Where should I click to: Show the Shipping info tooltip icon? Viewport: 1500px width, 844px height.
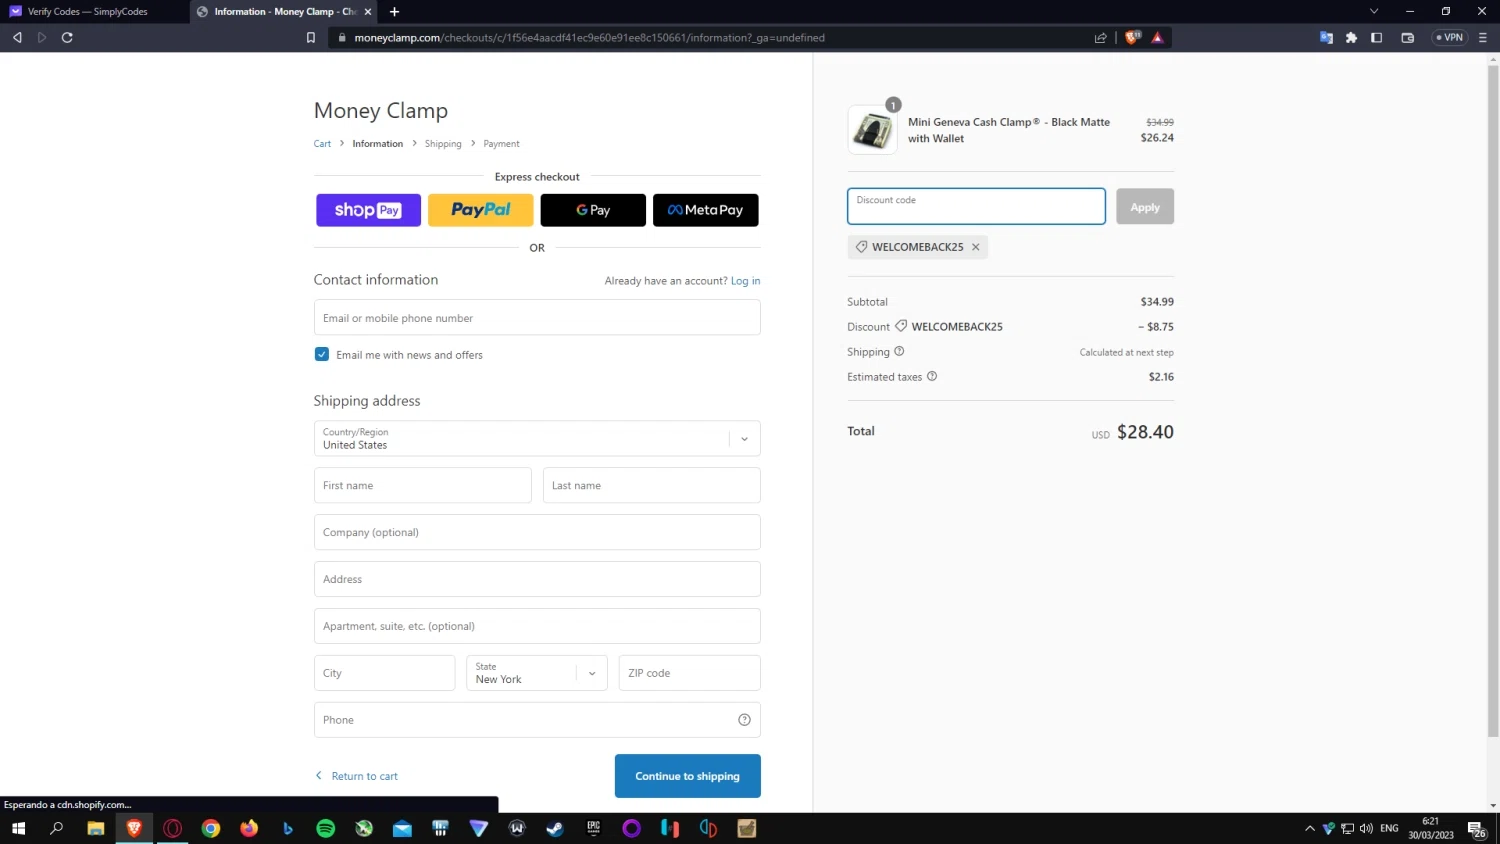pos(899,351)
